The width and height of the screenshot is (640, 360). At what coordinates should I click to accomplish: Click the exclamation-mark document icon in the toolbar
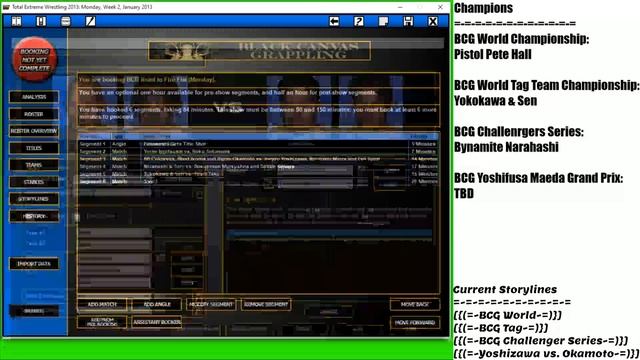coord(41,21)
